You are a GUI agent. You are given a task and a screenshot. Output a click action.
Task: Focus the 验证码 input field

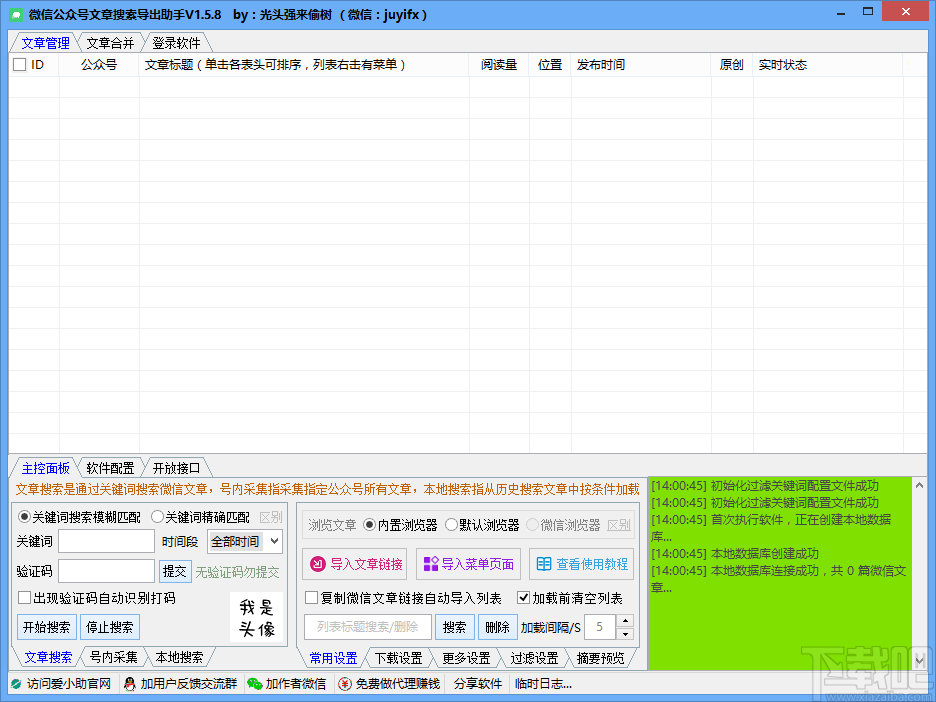pos(106,571)
